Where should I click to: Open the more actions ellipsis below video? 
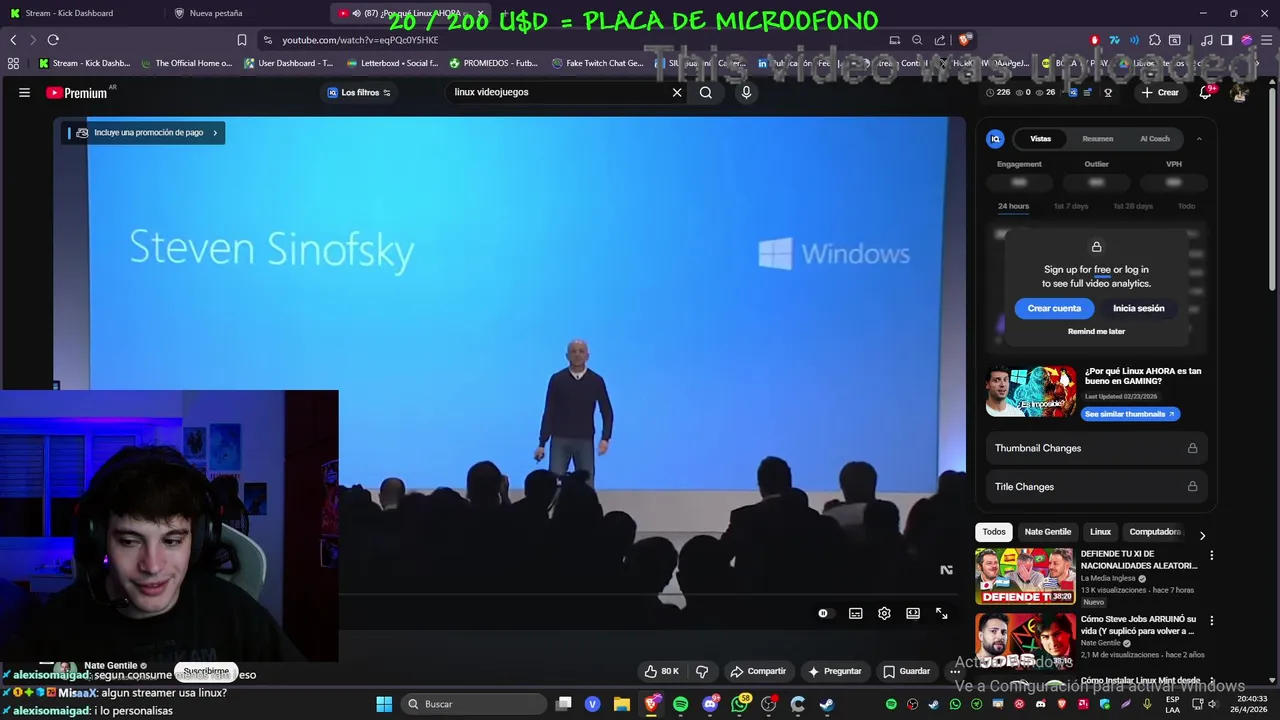pyautogui.click(x=955, y=671)
